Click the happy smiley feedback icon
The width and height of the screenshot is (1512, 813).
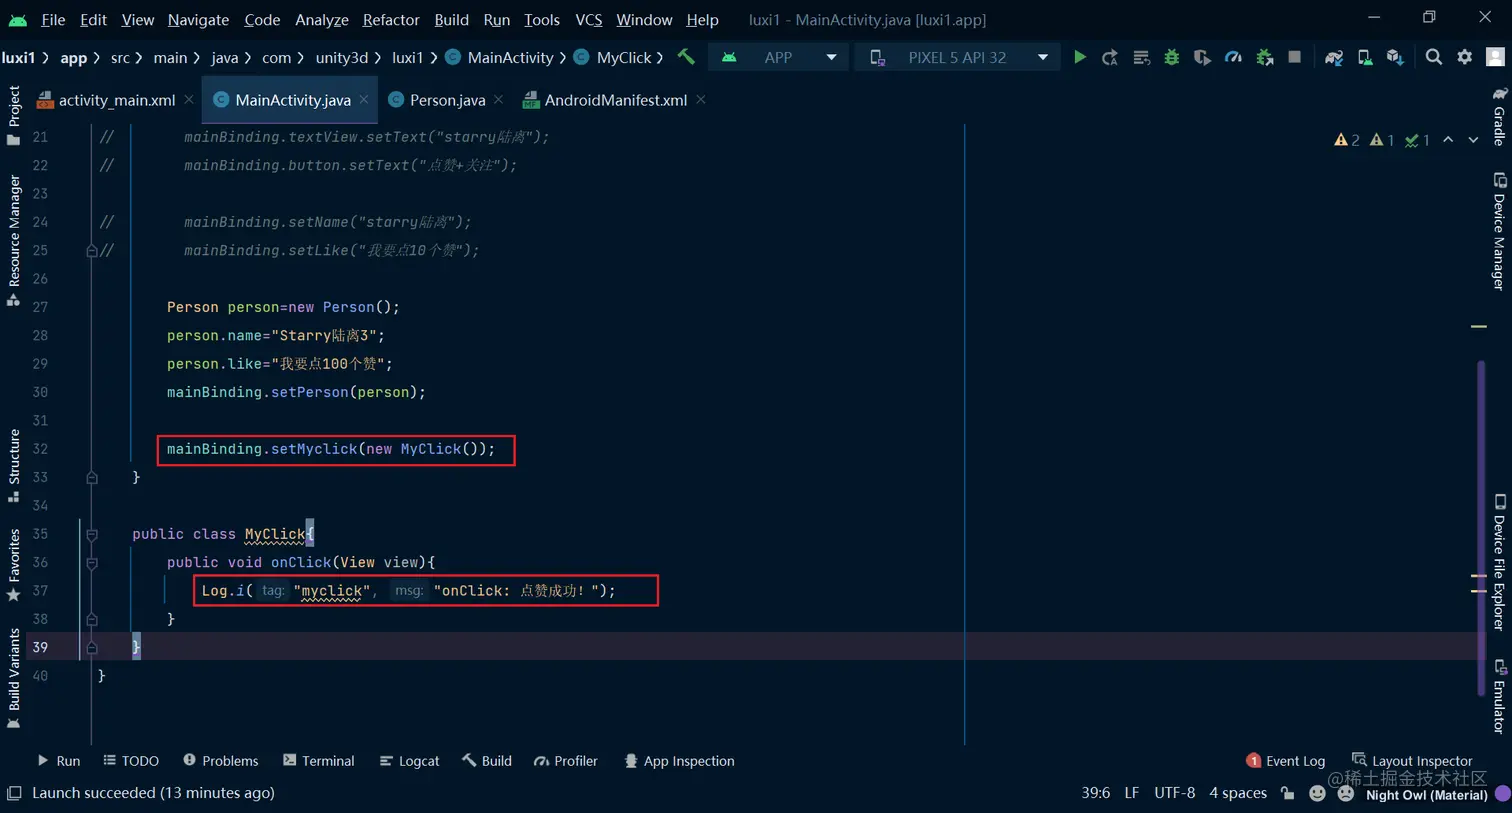coord(1317,793)
